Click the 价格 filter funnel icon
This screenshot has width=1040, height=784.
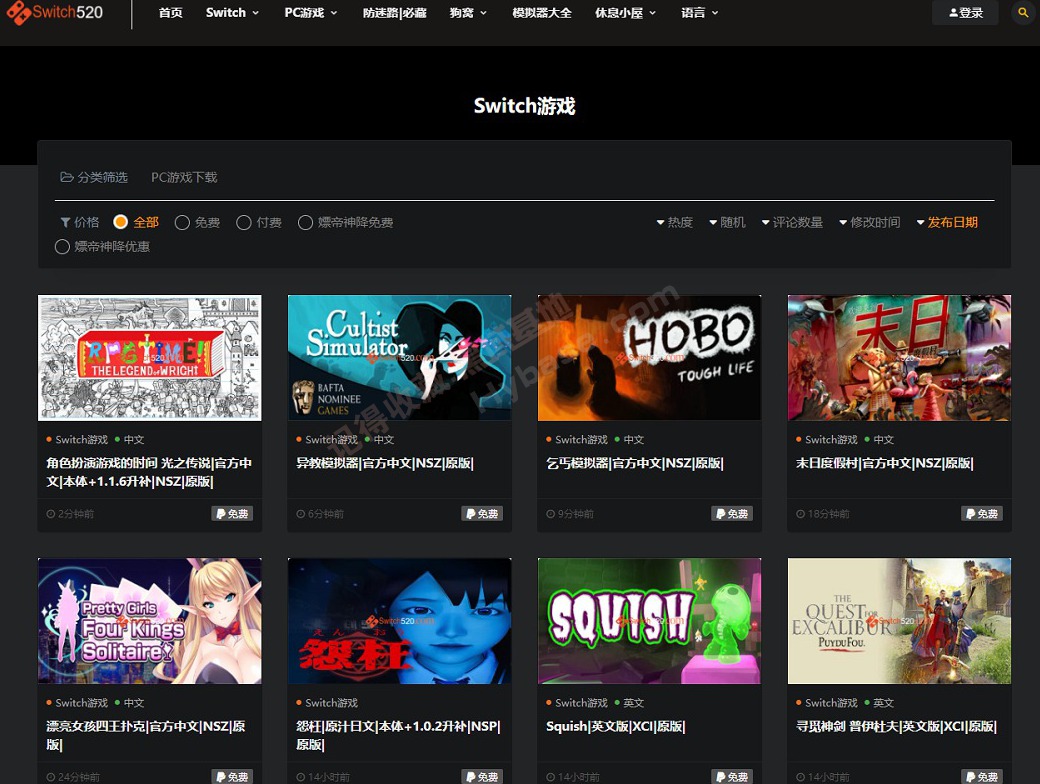(65, 222)
